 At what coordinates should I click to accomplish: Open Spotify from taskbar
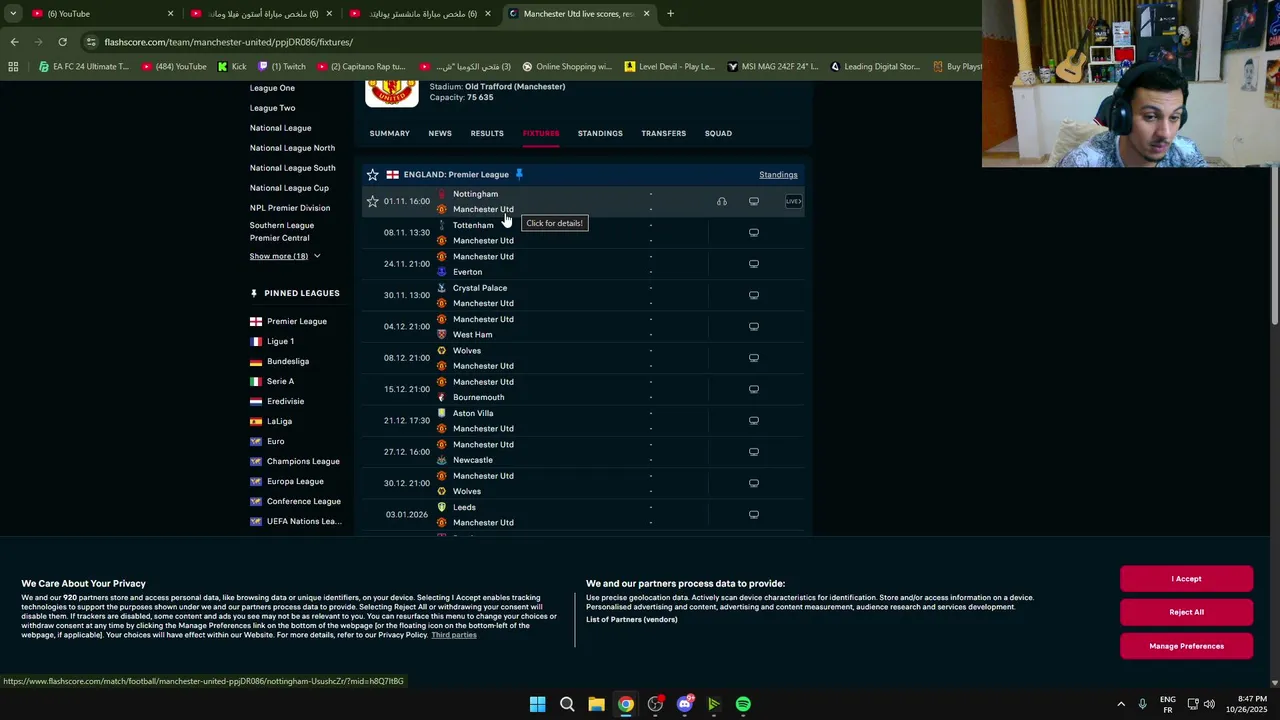click(x=743, y=704)
